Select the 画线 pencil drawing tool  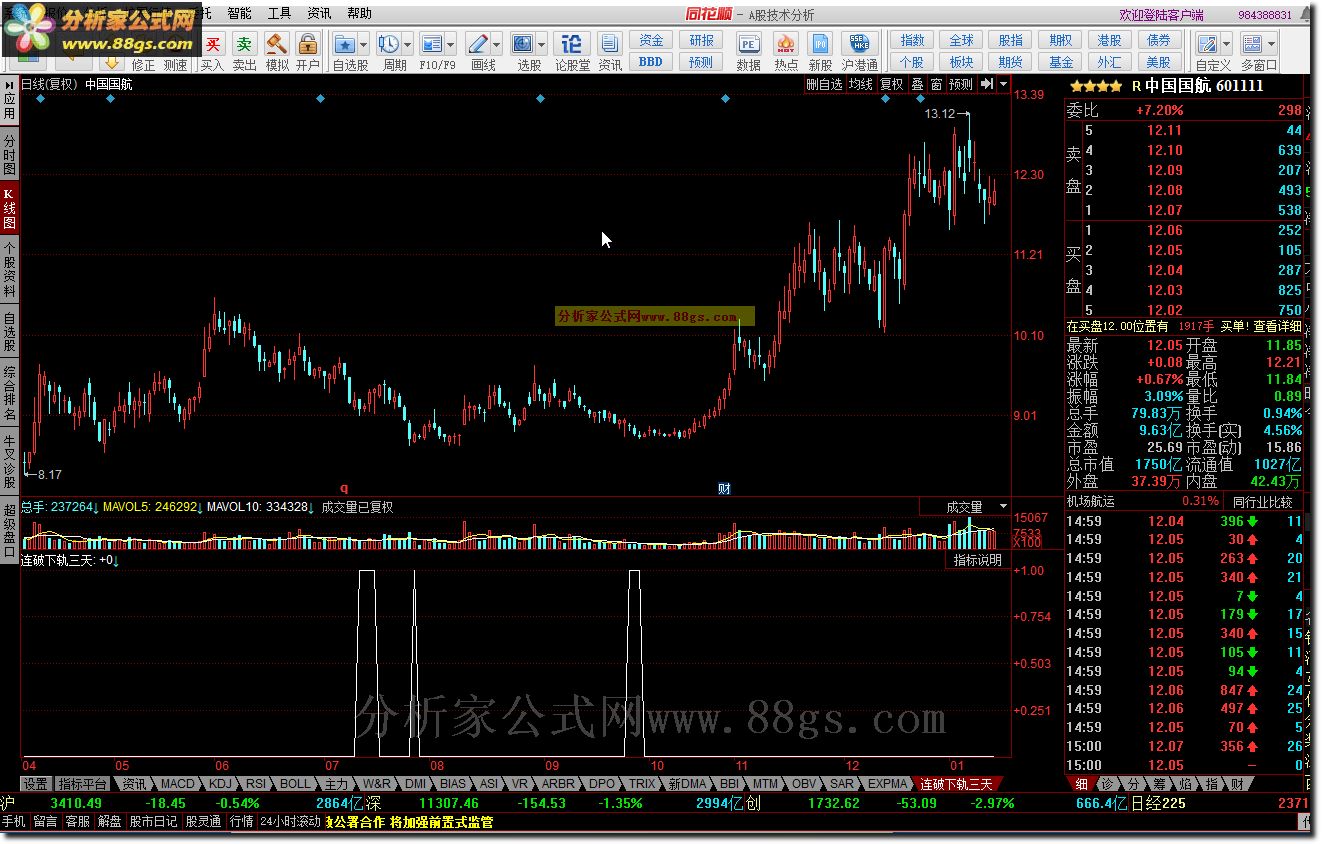[478, 44]
